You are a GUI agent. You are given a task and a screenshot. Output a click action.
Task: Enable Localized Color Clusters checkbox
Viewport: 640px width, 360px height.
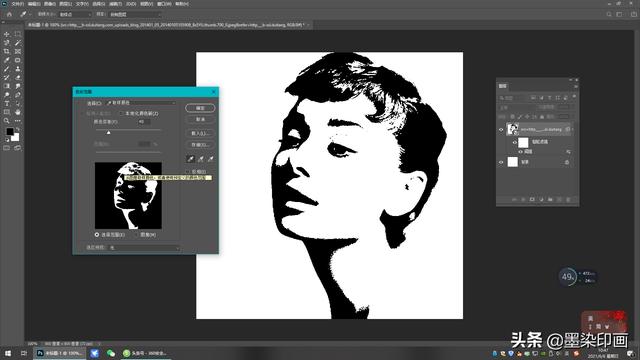[121, 113]
